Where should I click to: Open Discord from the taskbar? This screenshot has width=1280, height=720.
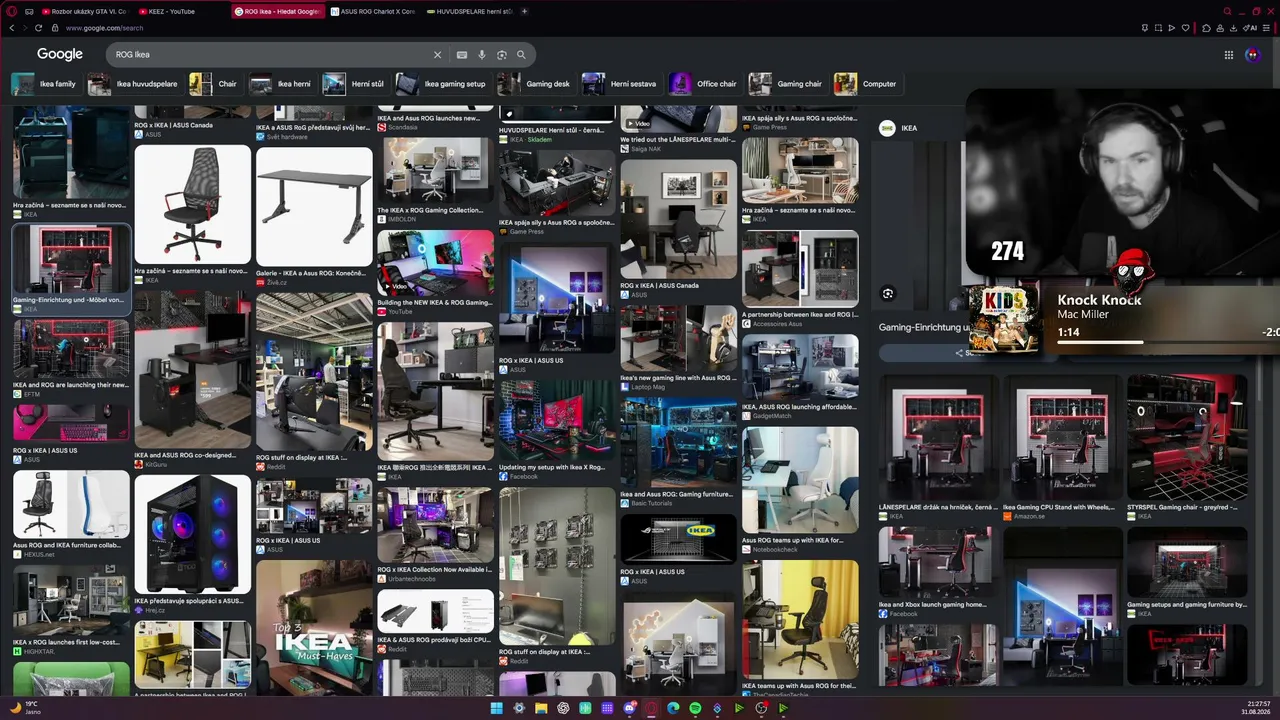tap(629, 708)
